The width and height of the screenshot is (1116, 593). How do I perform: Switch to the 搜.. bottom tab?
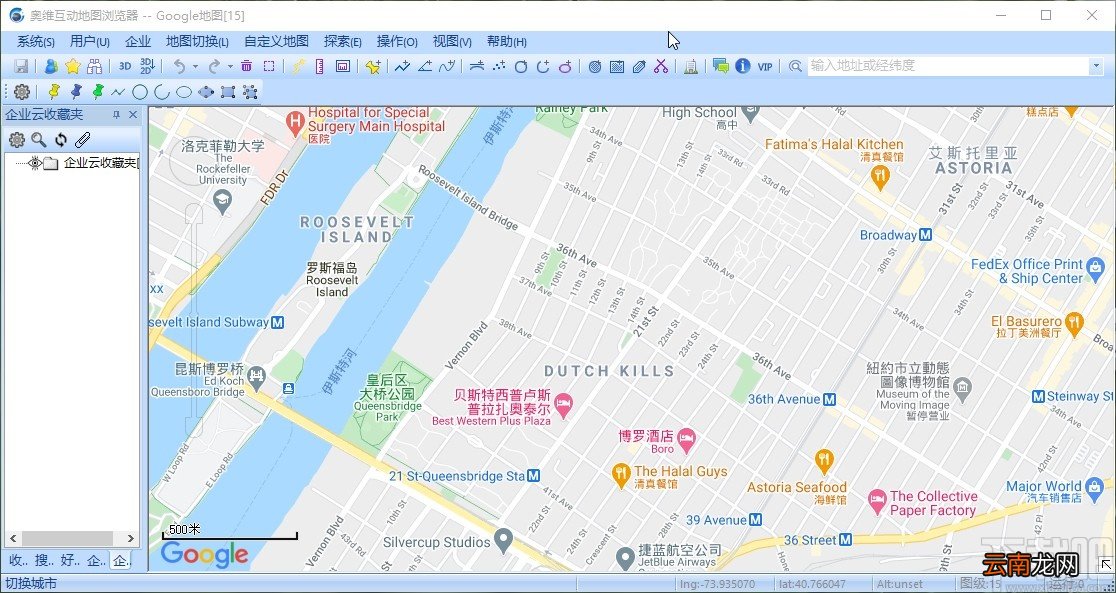tap(45, 561)
